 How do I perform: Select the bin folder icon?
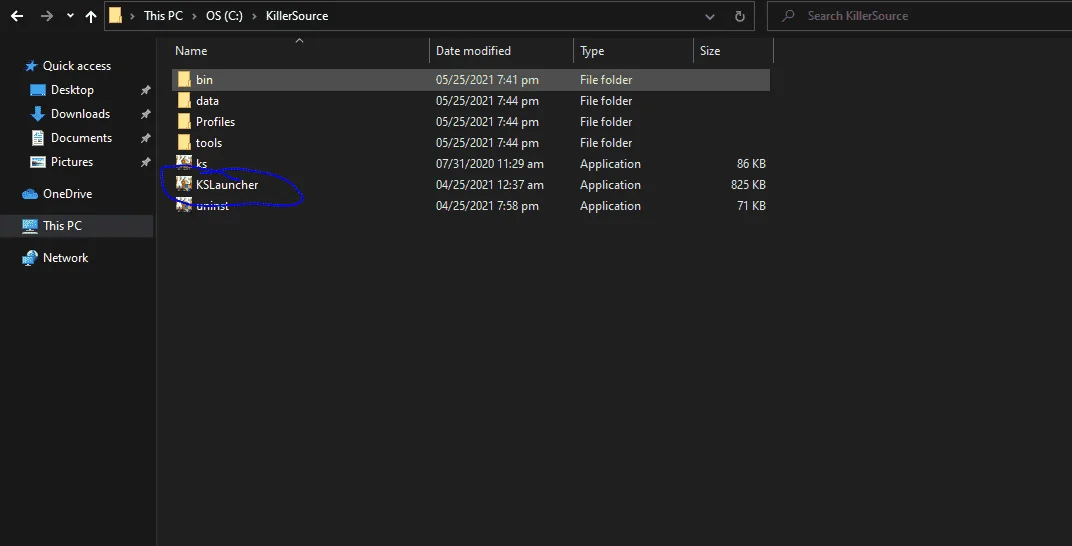(x=184, y=79)
